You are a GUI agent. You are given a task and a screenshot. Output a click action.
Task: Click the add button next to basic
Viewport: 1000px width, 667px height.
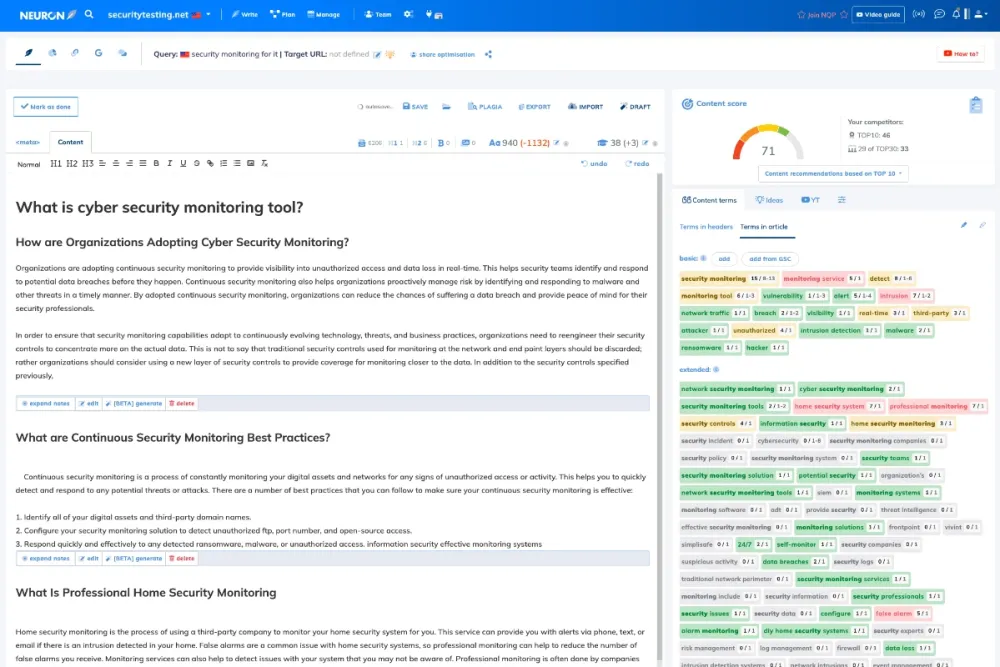724,259
